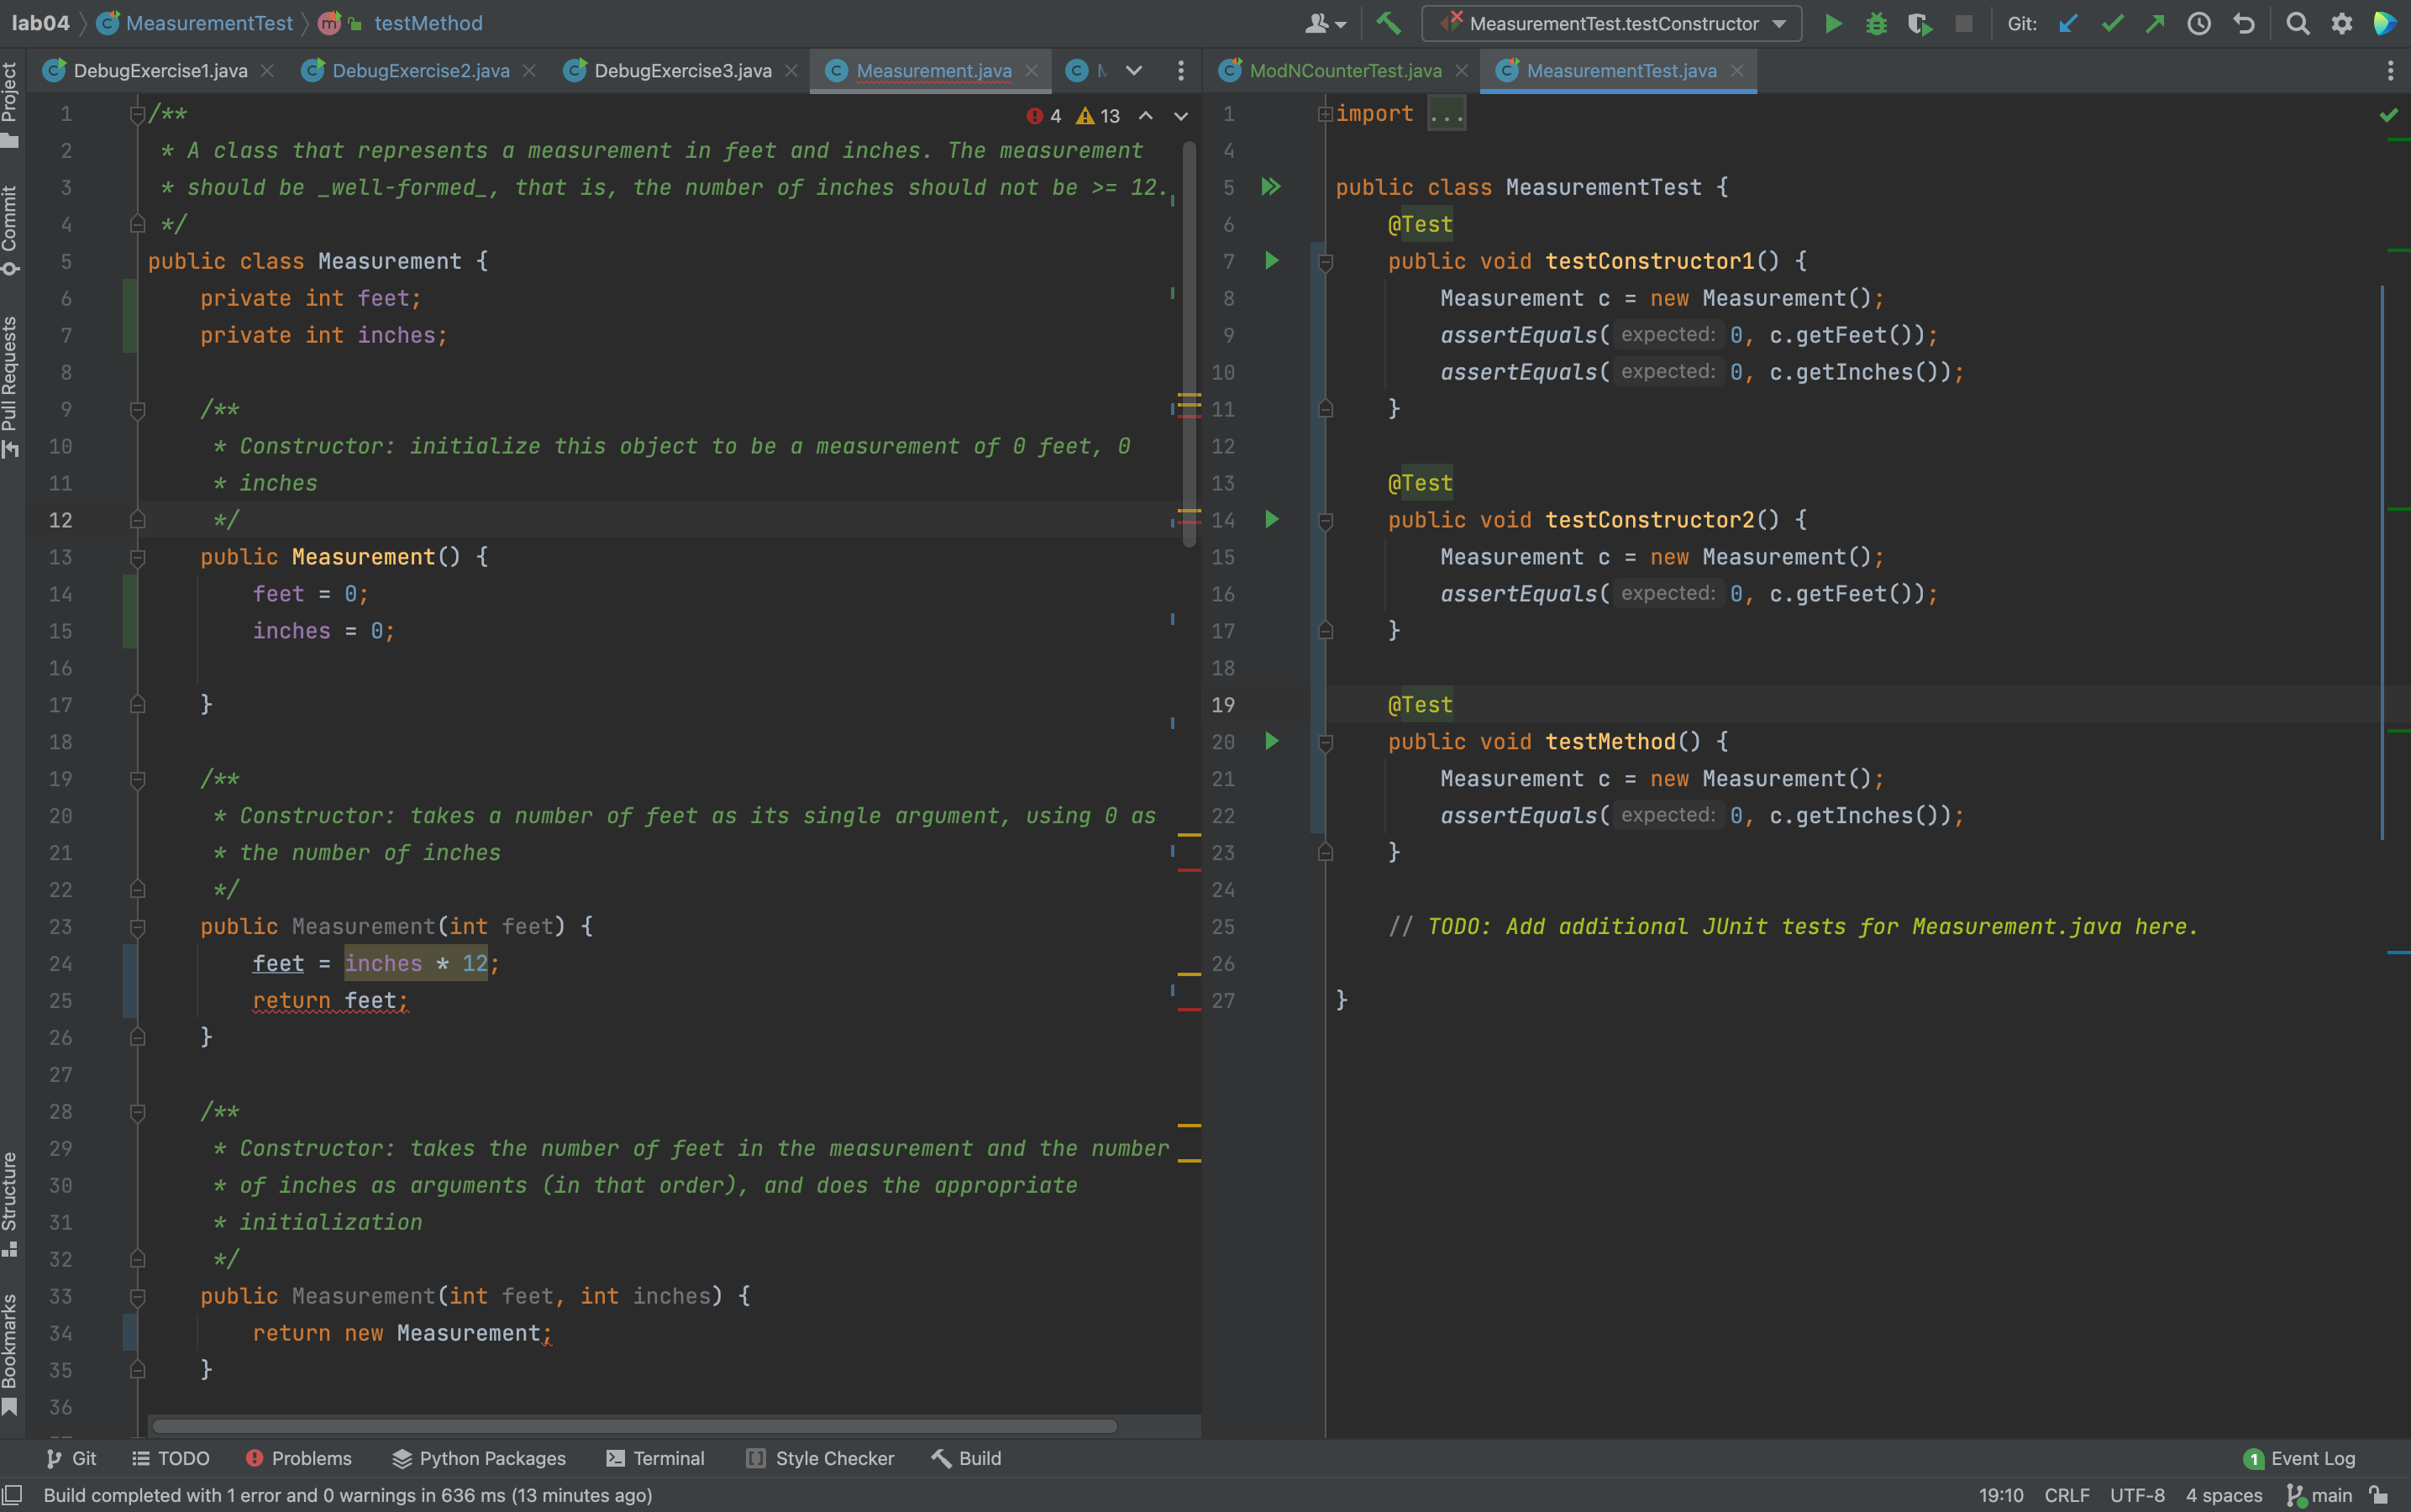Image resolution: width=2411 pixels, height=1512 pixels.
Task: Collapse the testMethod code fold marker
Action: (1325, 743)
